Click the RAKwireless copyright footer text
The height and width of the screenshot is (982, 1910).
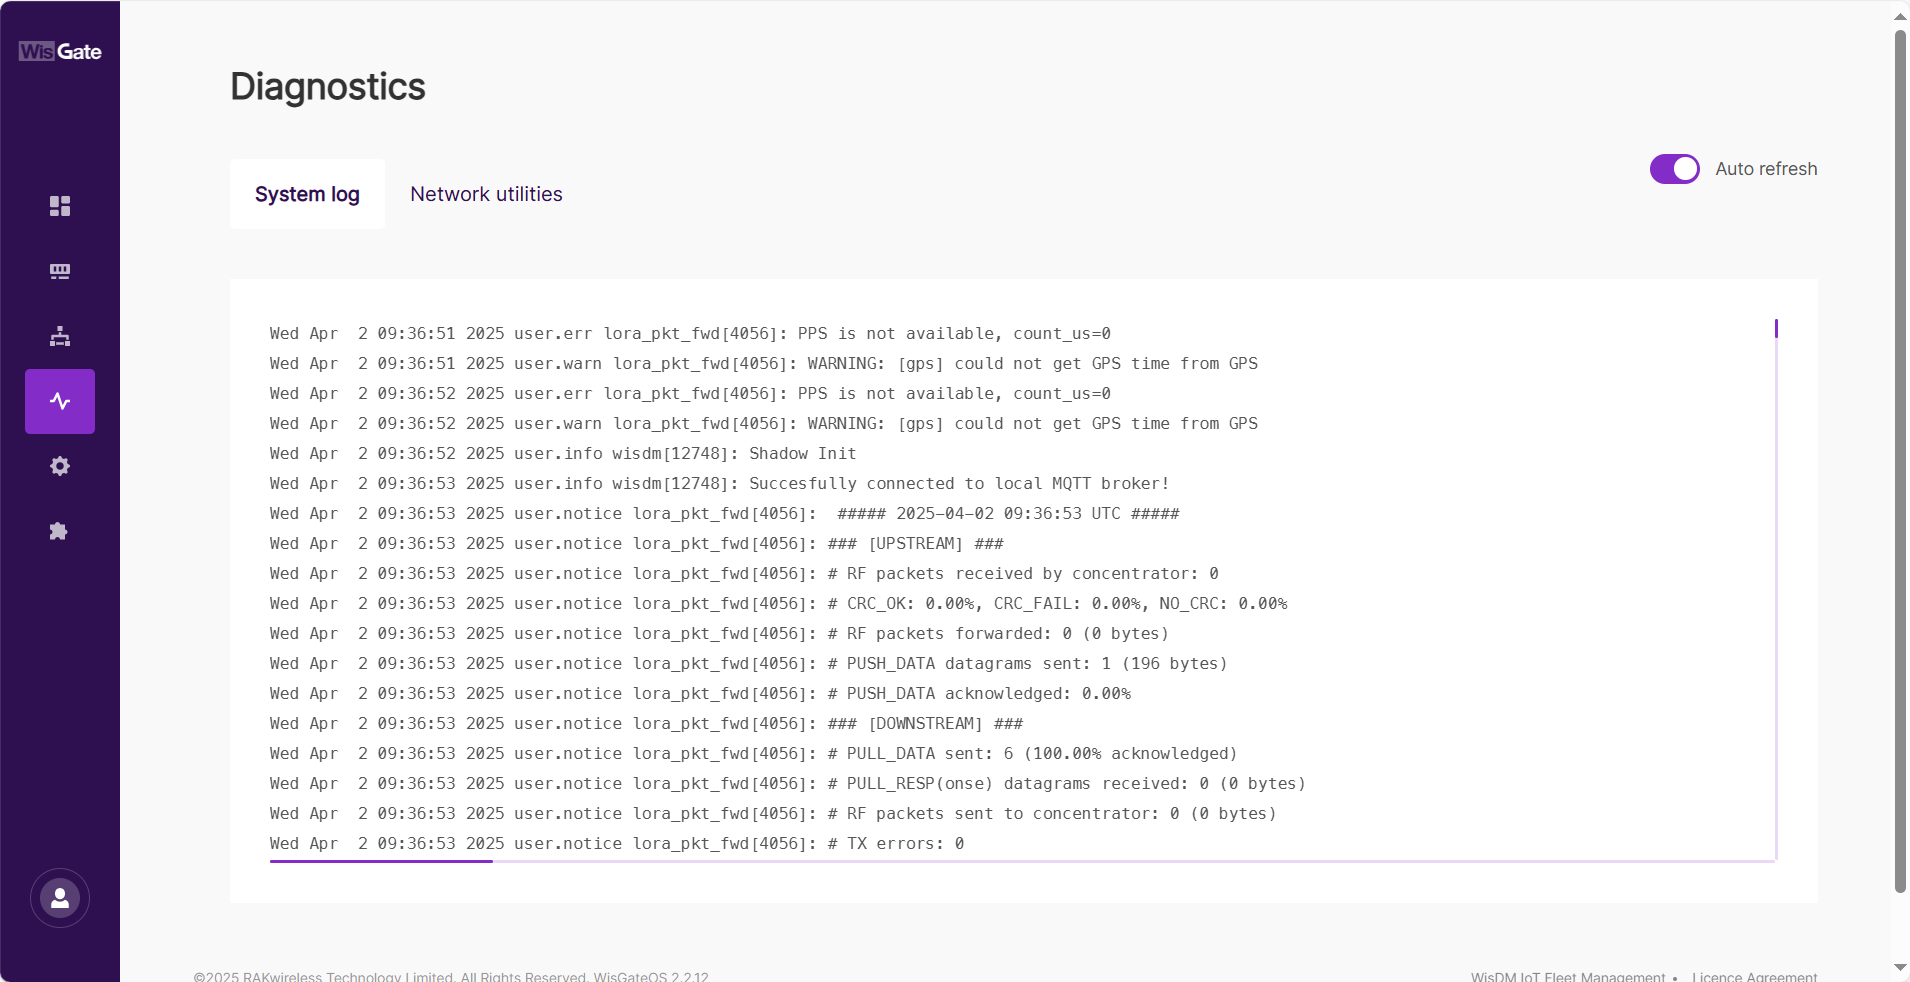coord(451,976)
